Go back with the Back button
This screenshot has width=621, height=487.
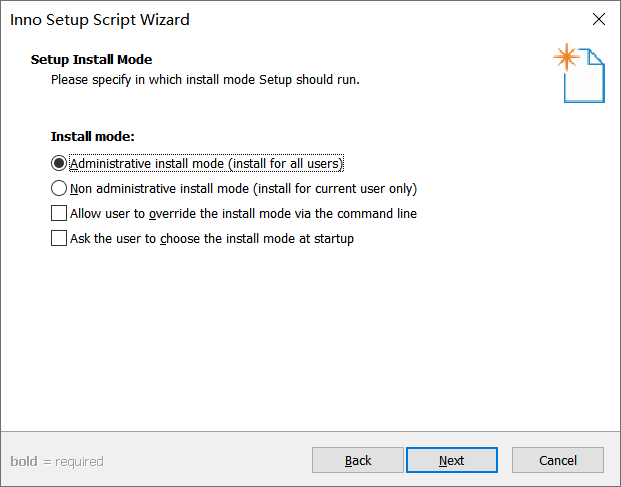tap(358, 460)
